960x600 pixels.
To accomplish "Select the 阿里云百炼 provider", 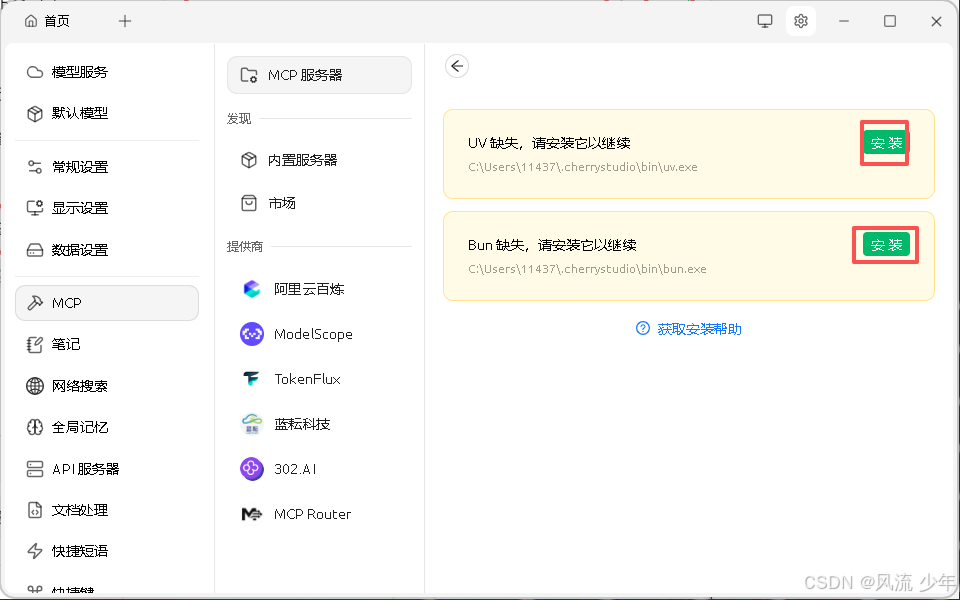I will click(310, 288).
